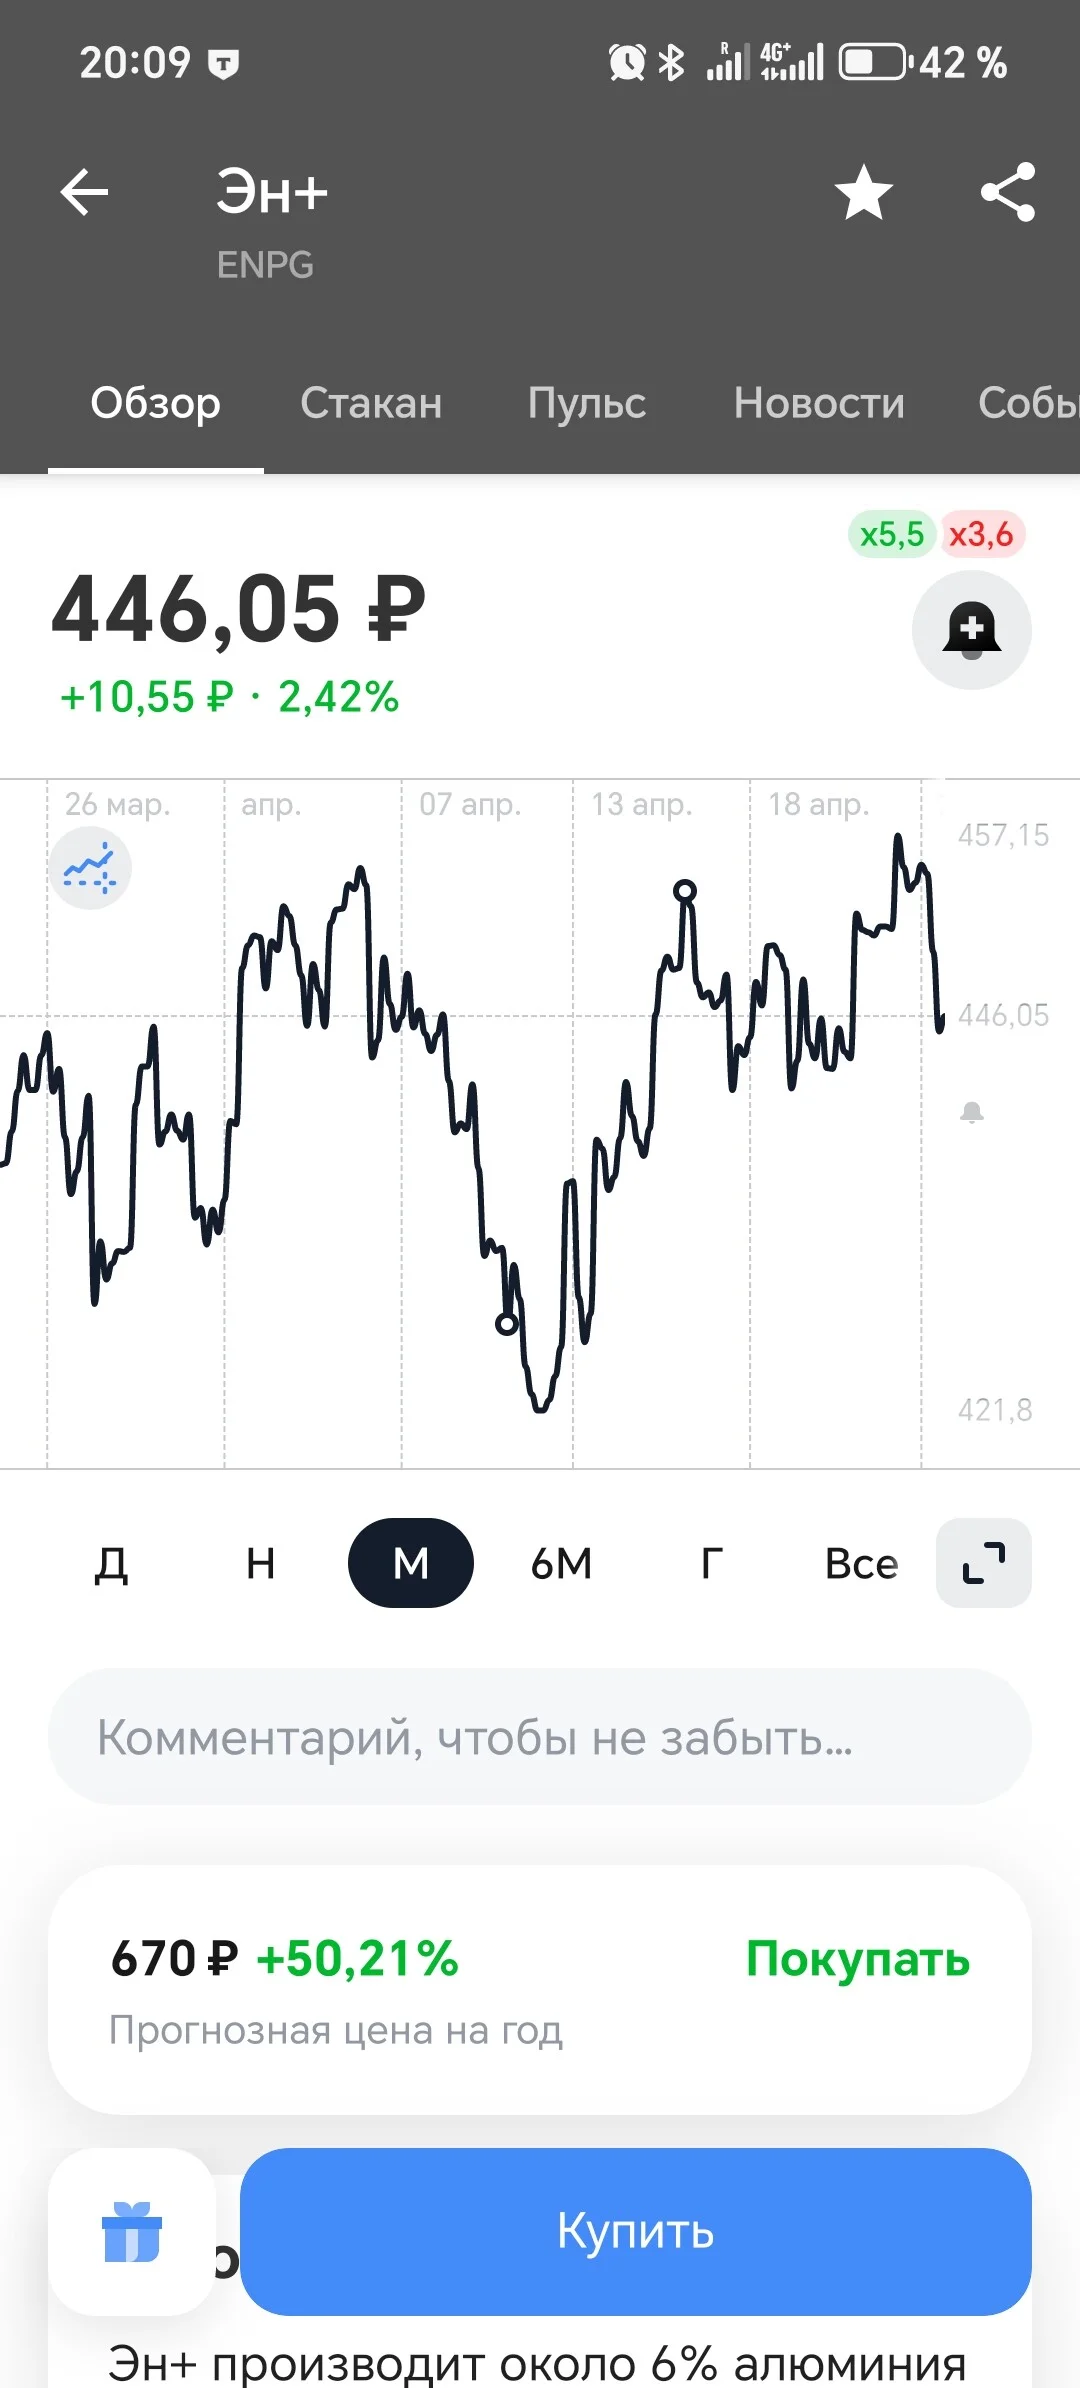
Task: Select the short leverage x3,6 badge
Action: pos(981,534)
